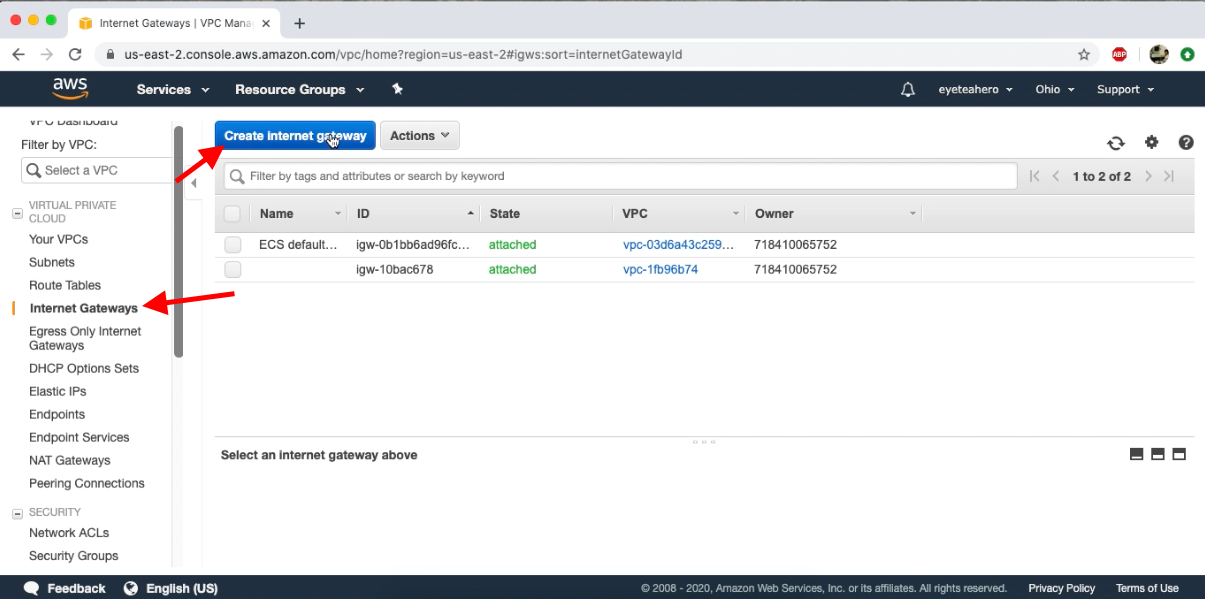The image size is (1205, 599).
Task: Open the browser profile avatar
Action: click(x=1159, y=54)
